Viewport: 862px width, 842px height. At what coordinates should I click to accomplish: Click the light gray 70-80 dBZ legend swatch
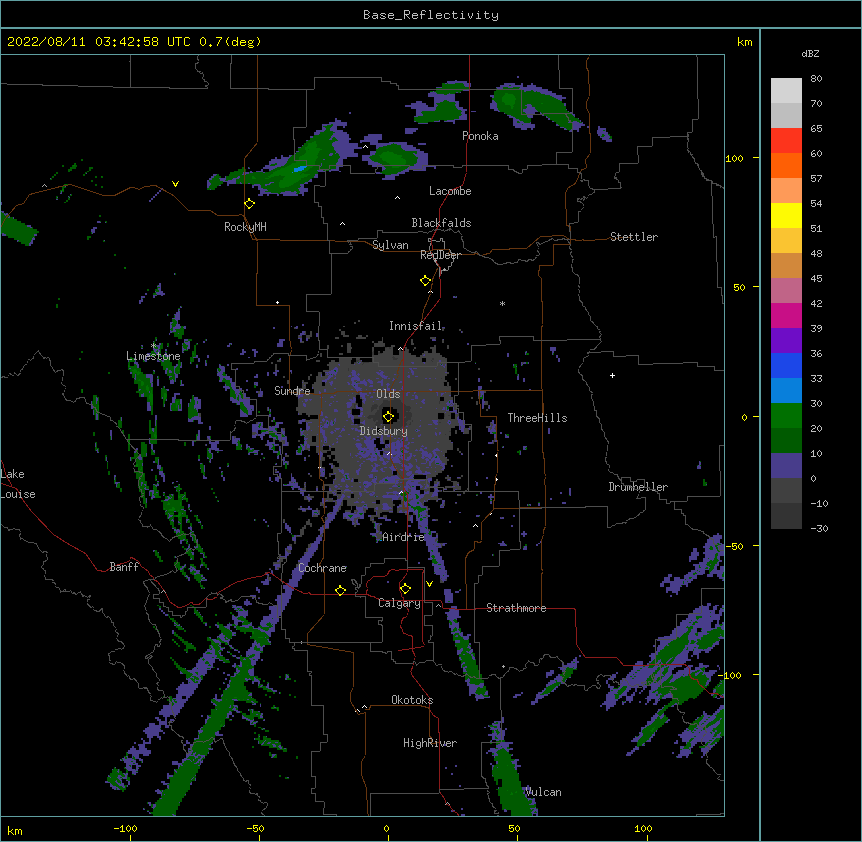[x=786, y=91]
